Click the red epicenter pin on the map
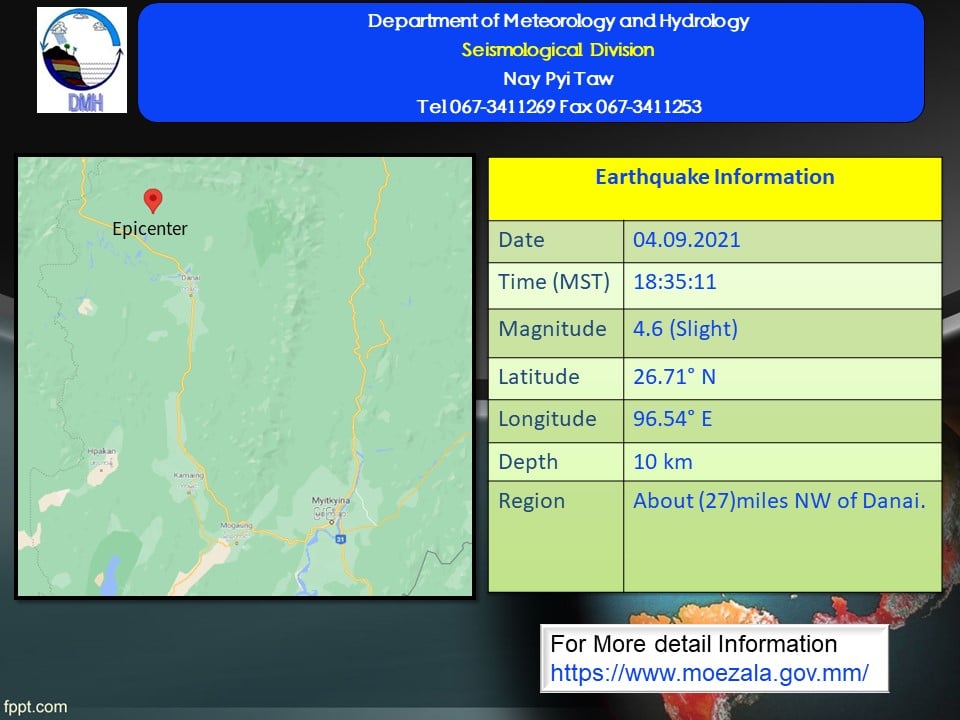960x720 pixels. (152, 200)
